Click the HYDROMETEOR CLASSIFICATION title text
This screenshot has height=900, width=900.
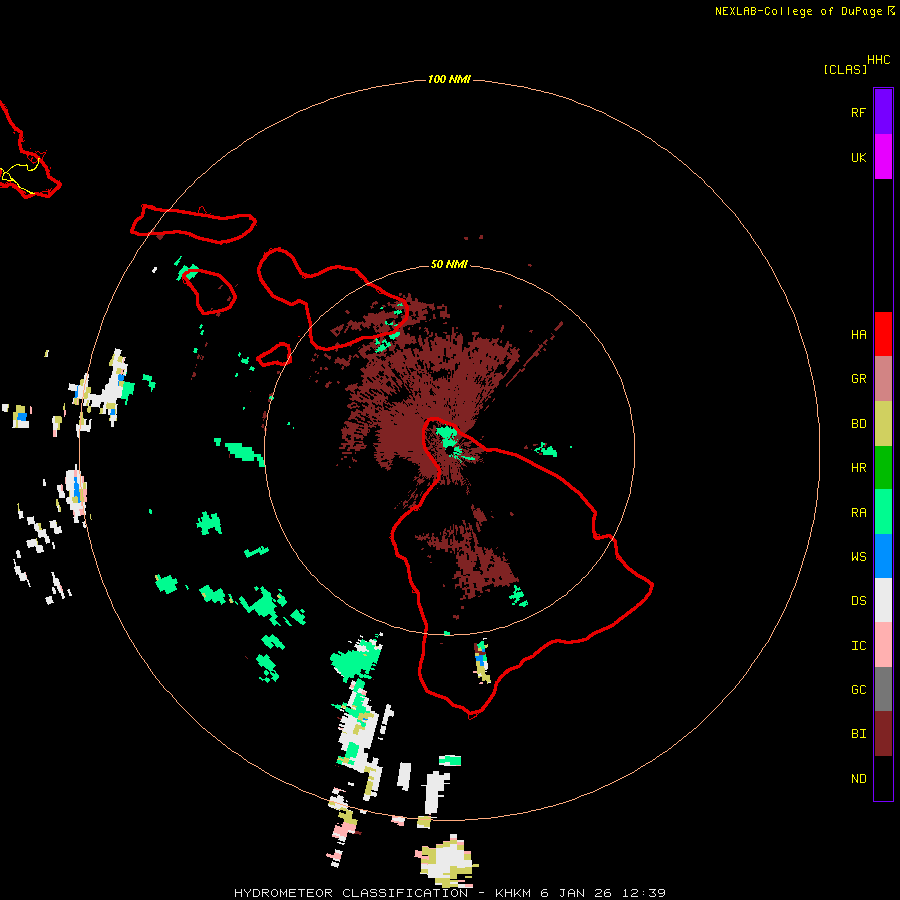point(351,893)
